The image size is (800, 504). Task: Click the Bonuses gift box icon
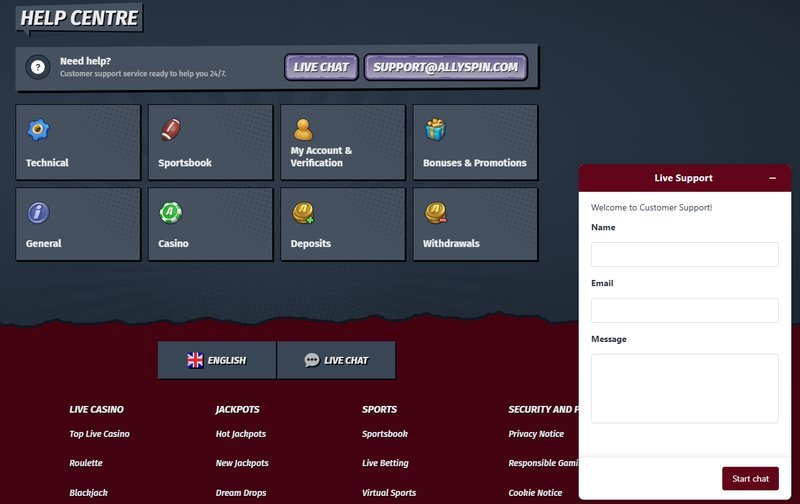click(436, 130)
